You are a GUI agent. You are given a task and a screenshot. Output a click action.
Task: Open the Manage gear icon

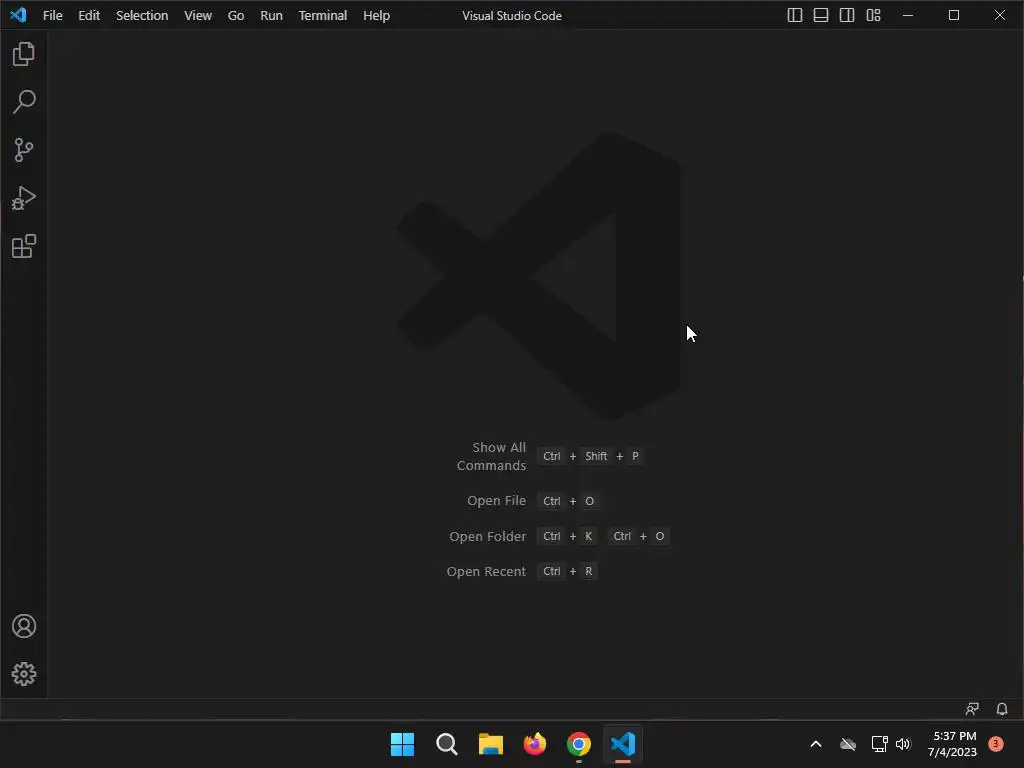pyautogui.click(x=24, y=674)
